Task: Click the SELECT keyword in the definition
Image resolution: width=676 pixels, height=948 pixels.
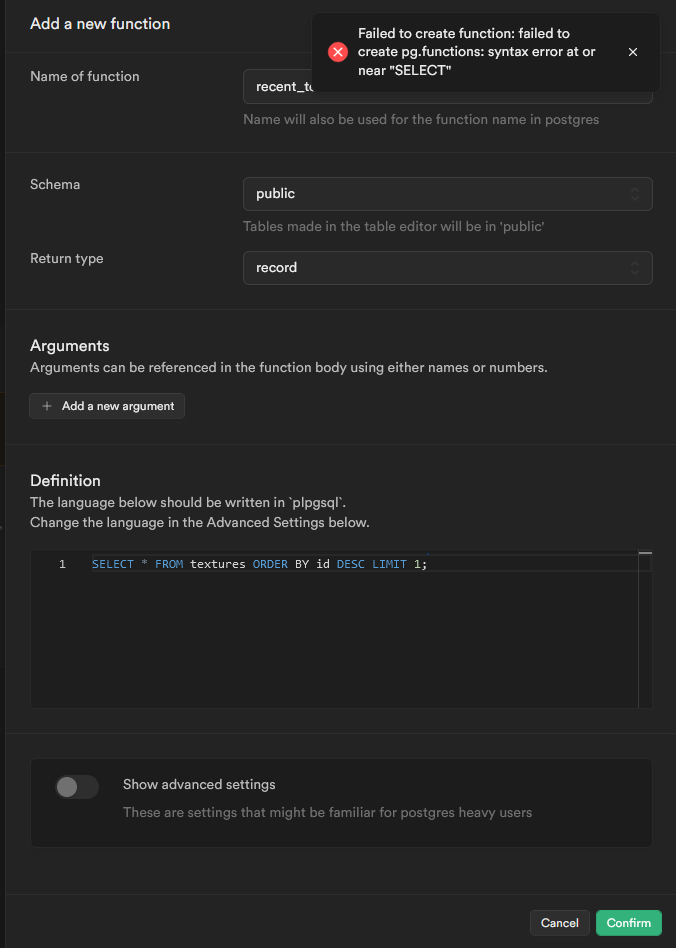Action: coord(112,564)
